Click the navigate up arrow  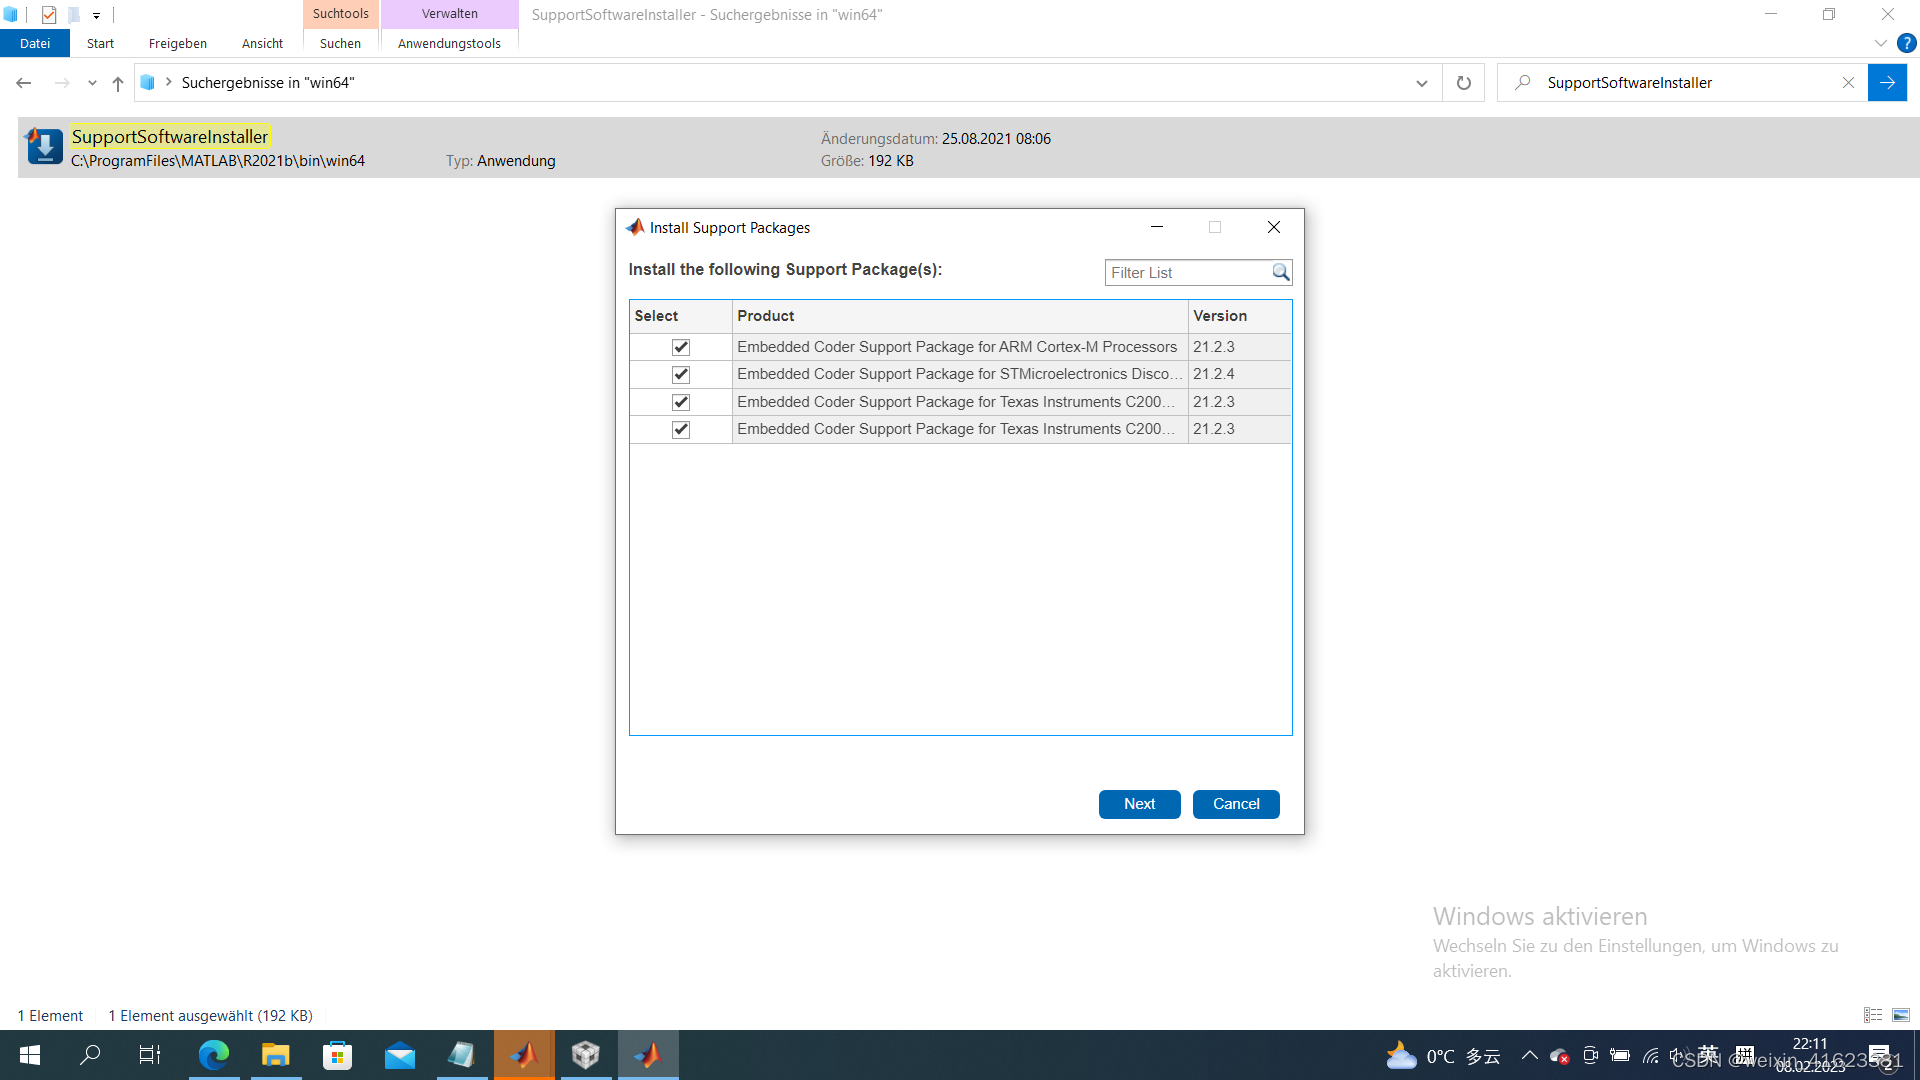(x=118, y=83)
